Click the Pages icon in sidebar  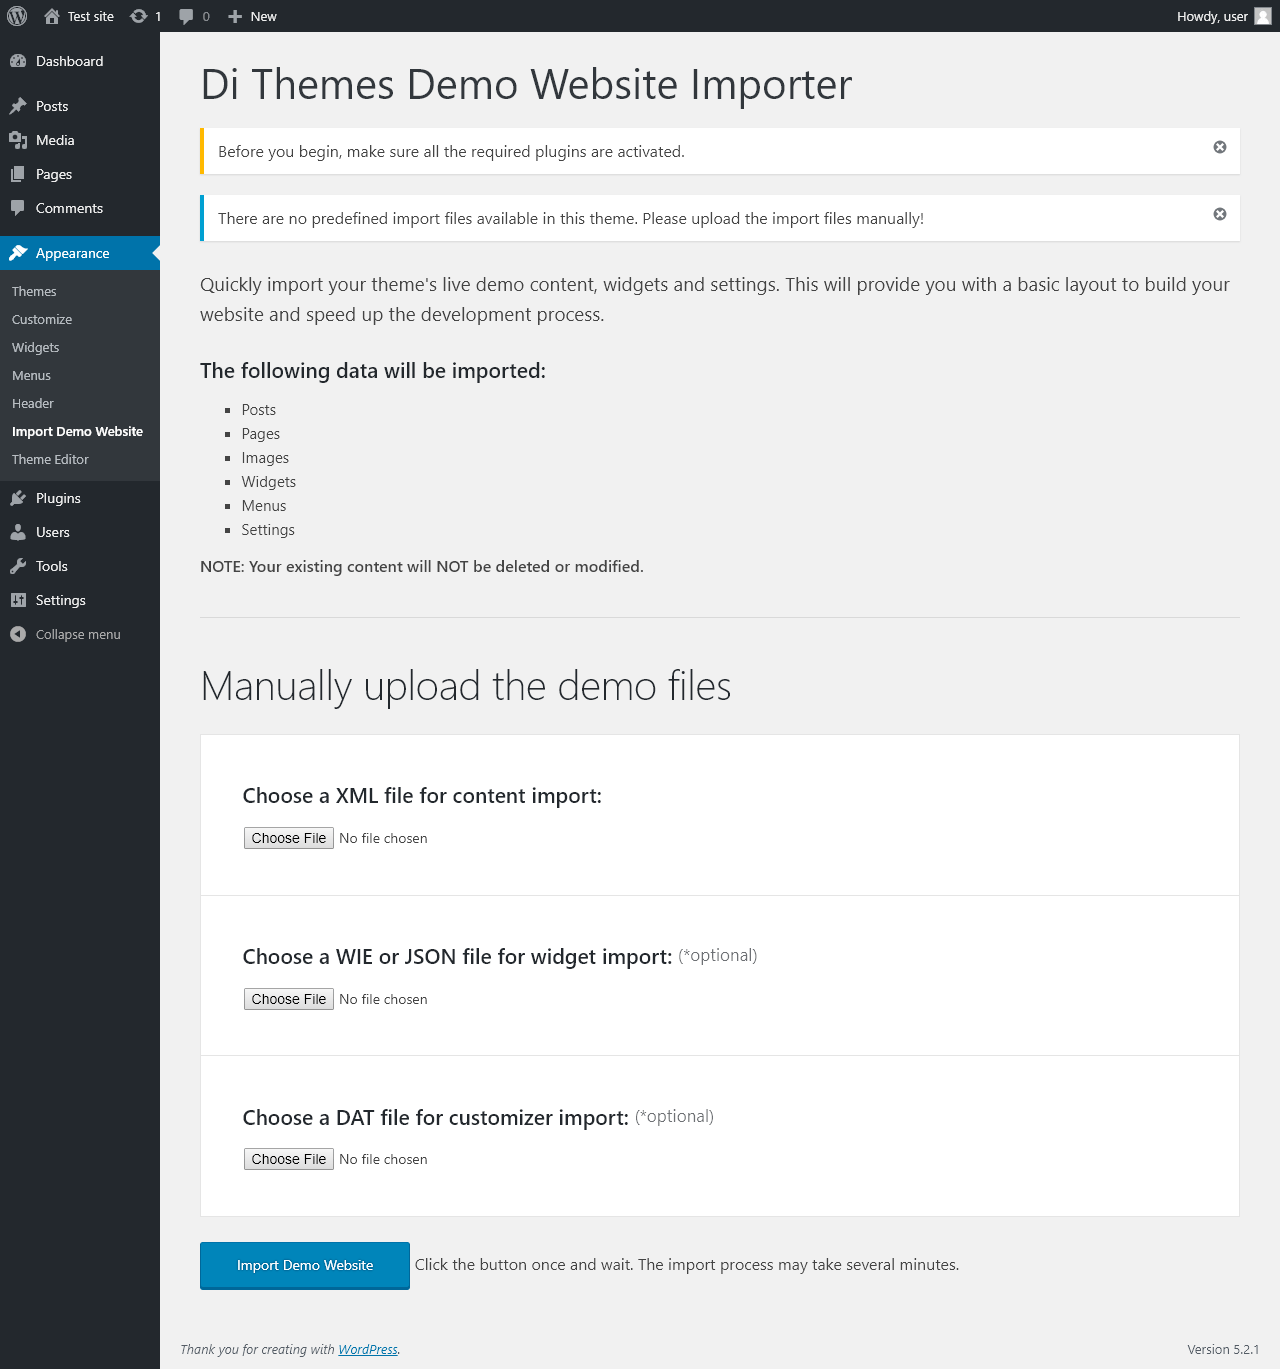click(18, 174)
